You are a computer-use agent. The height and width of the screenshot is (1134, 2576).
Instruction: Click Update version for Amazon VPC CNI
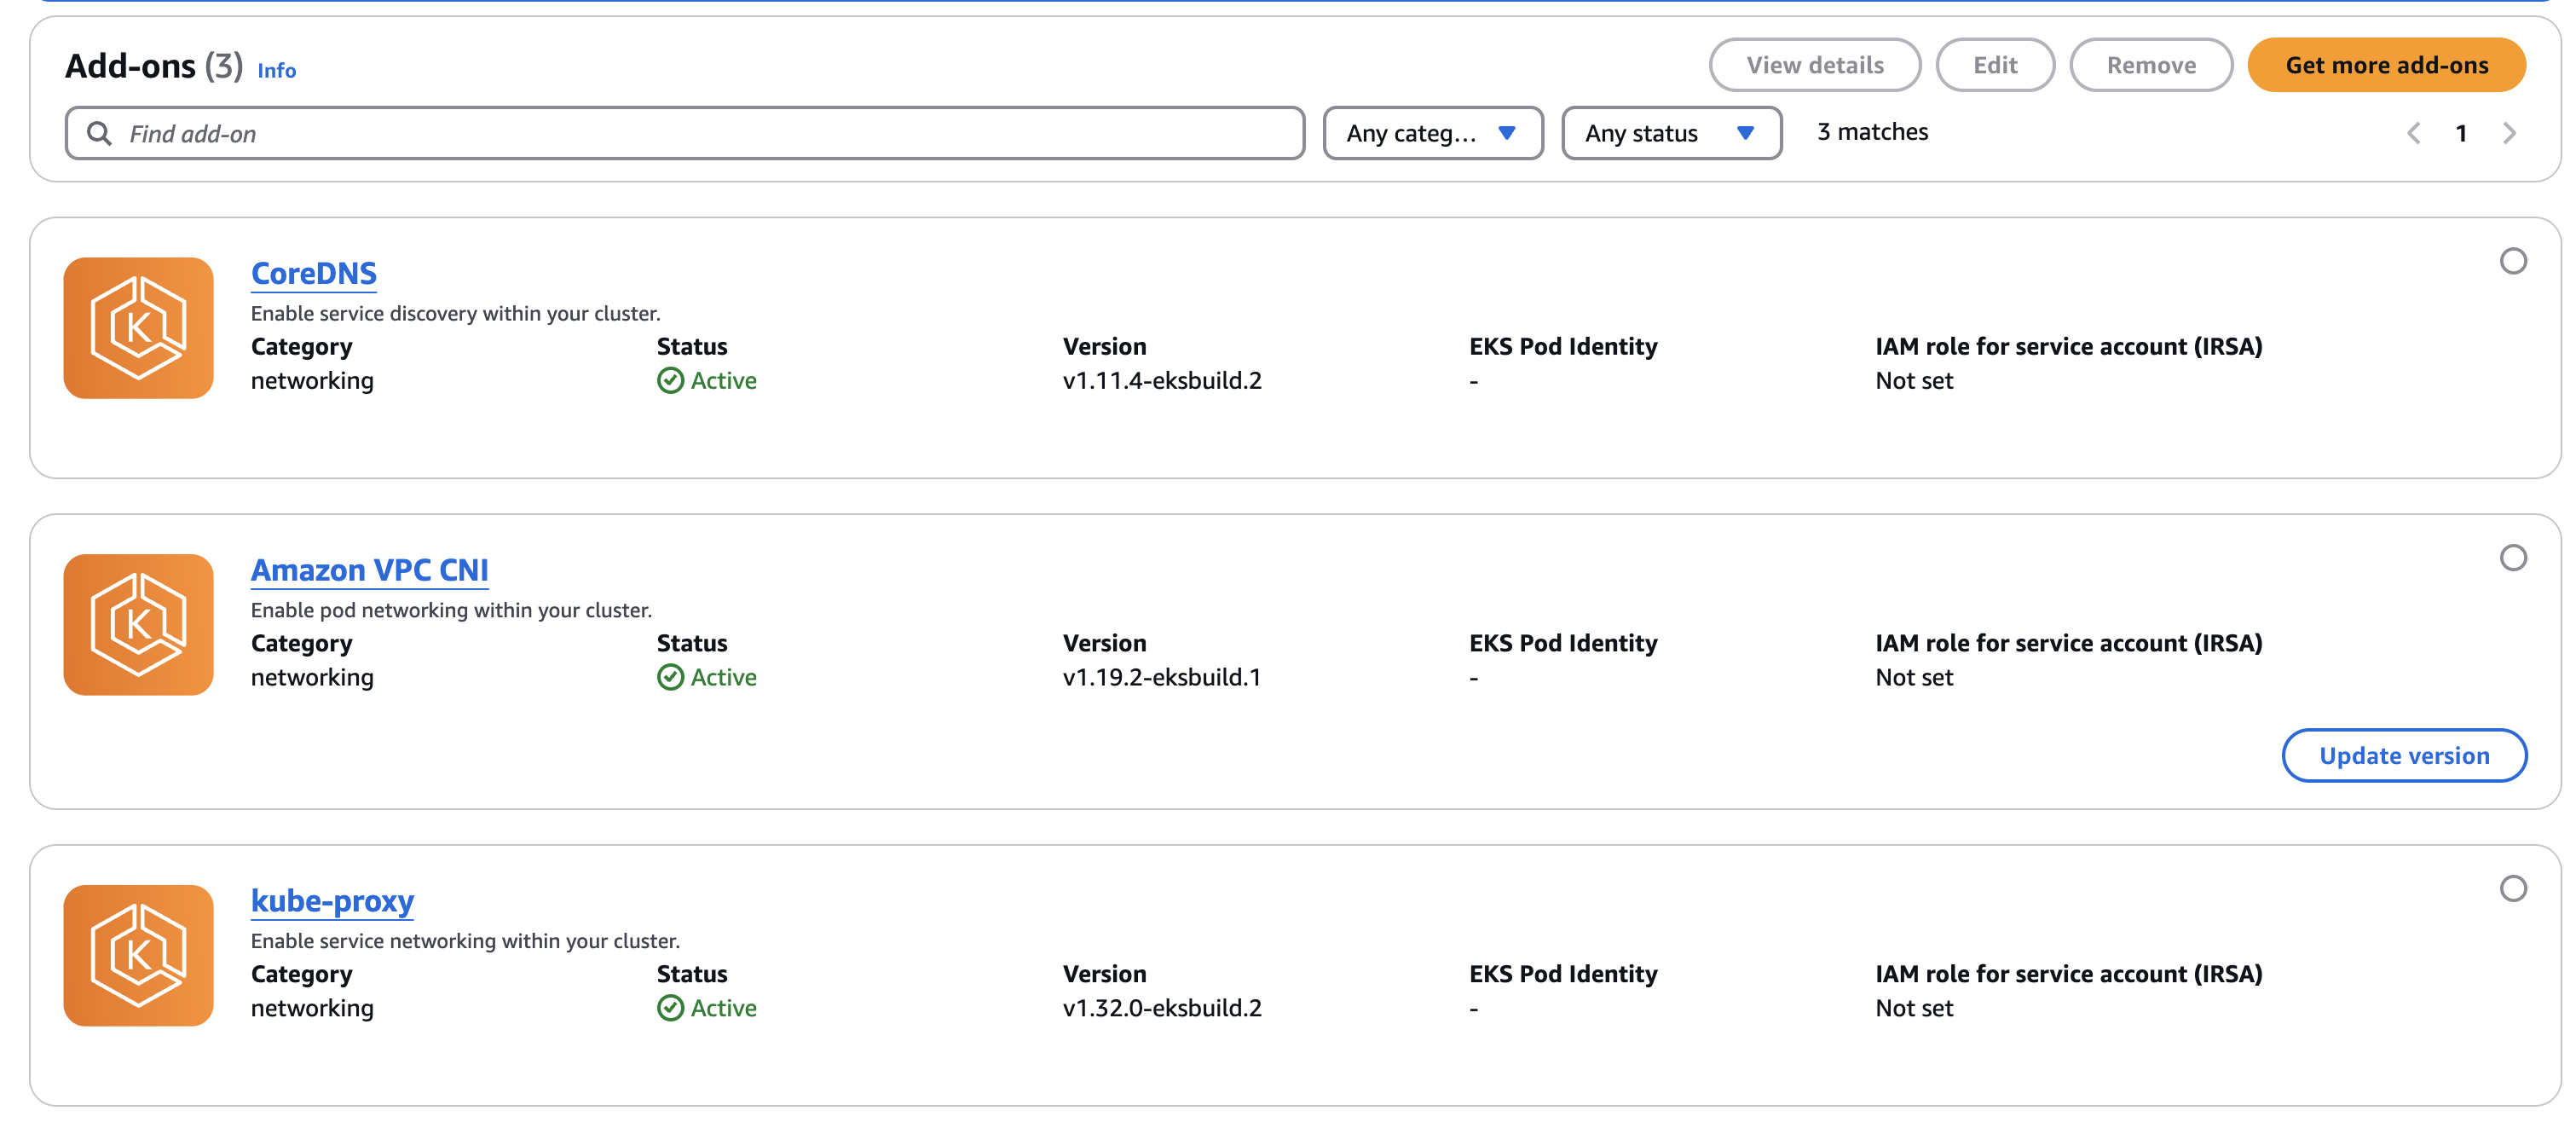tap(2403, 756)
